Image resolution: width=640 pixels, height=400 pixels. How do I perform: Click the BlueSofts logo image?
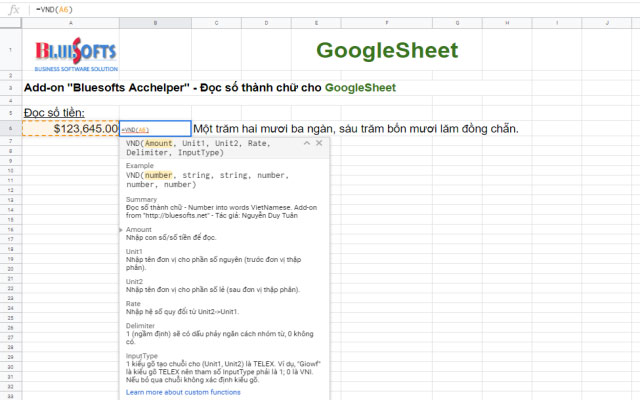[x=76, y=55]
